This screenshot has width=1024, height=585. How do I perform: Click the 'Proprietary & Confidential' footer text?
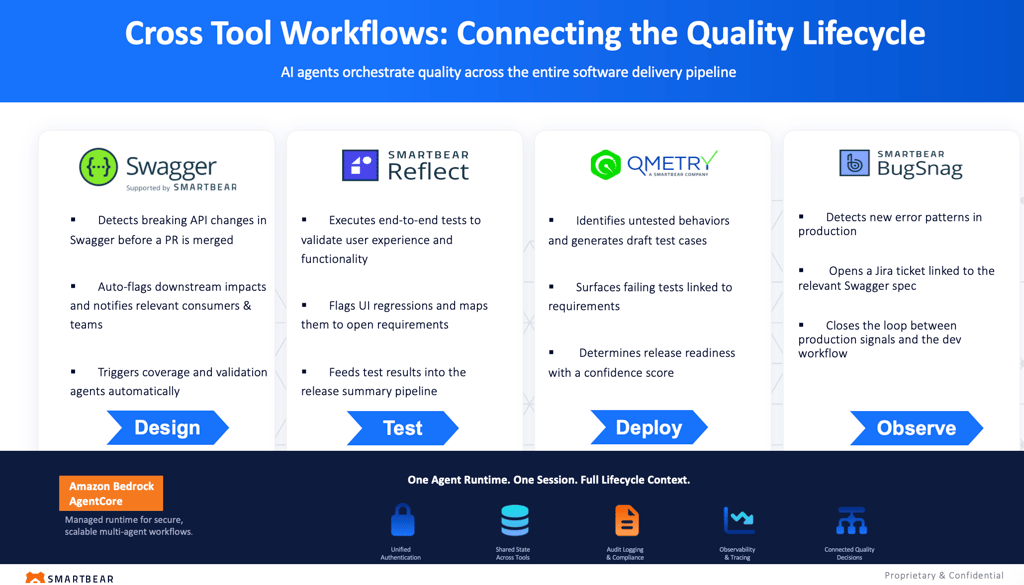[x=944, y=575]
